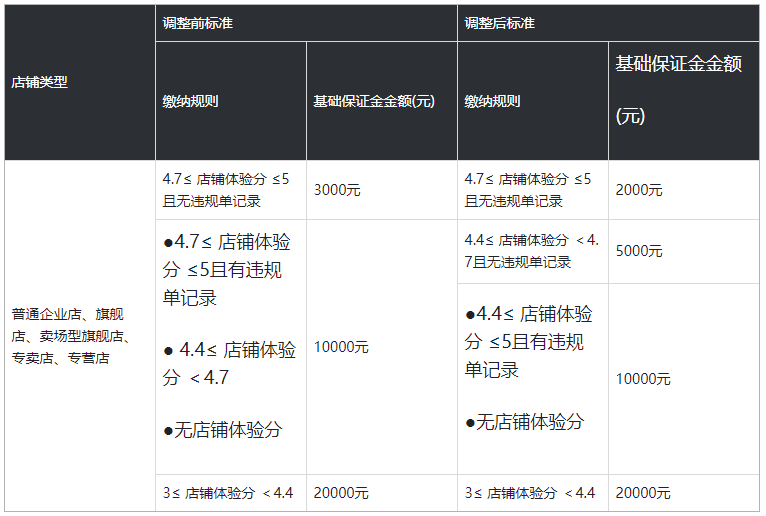Click 无店铺体验分 bullet in 调整前标准 column
Screen dimensions: 766x516
(223, 430)
